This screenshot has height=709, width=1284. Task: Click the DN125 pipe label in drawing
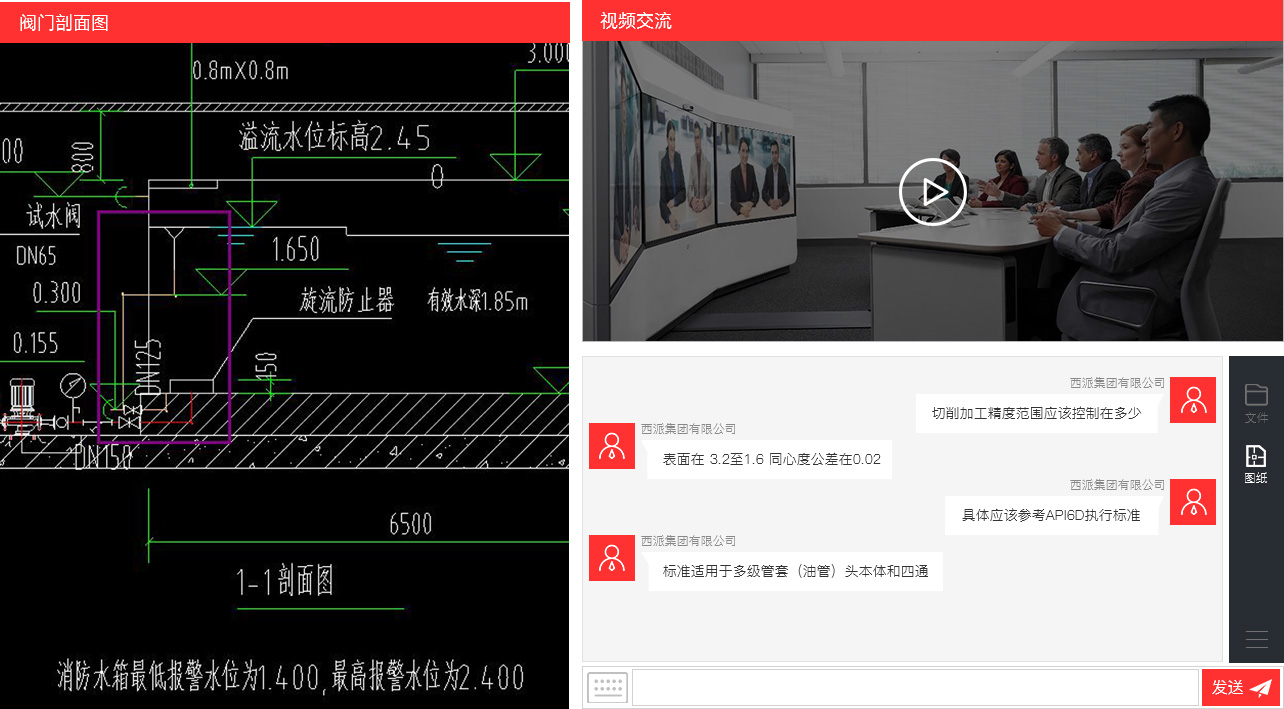pyautogui.click(x=147, y=367)
